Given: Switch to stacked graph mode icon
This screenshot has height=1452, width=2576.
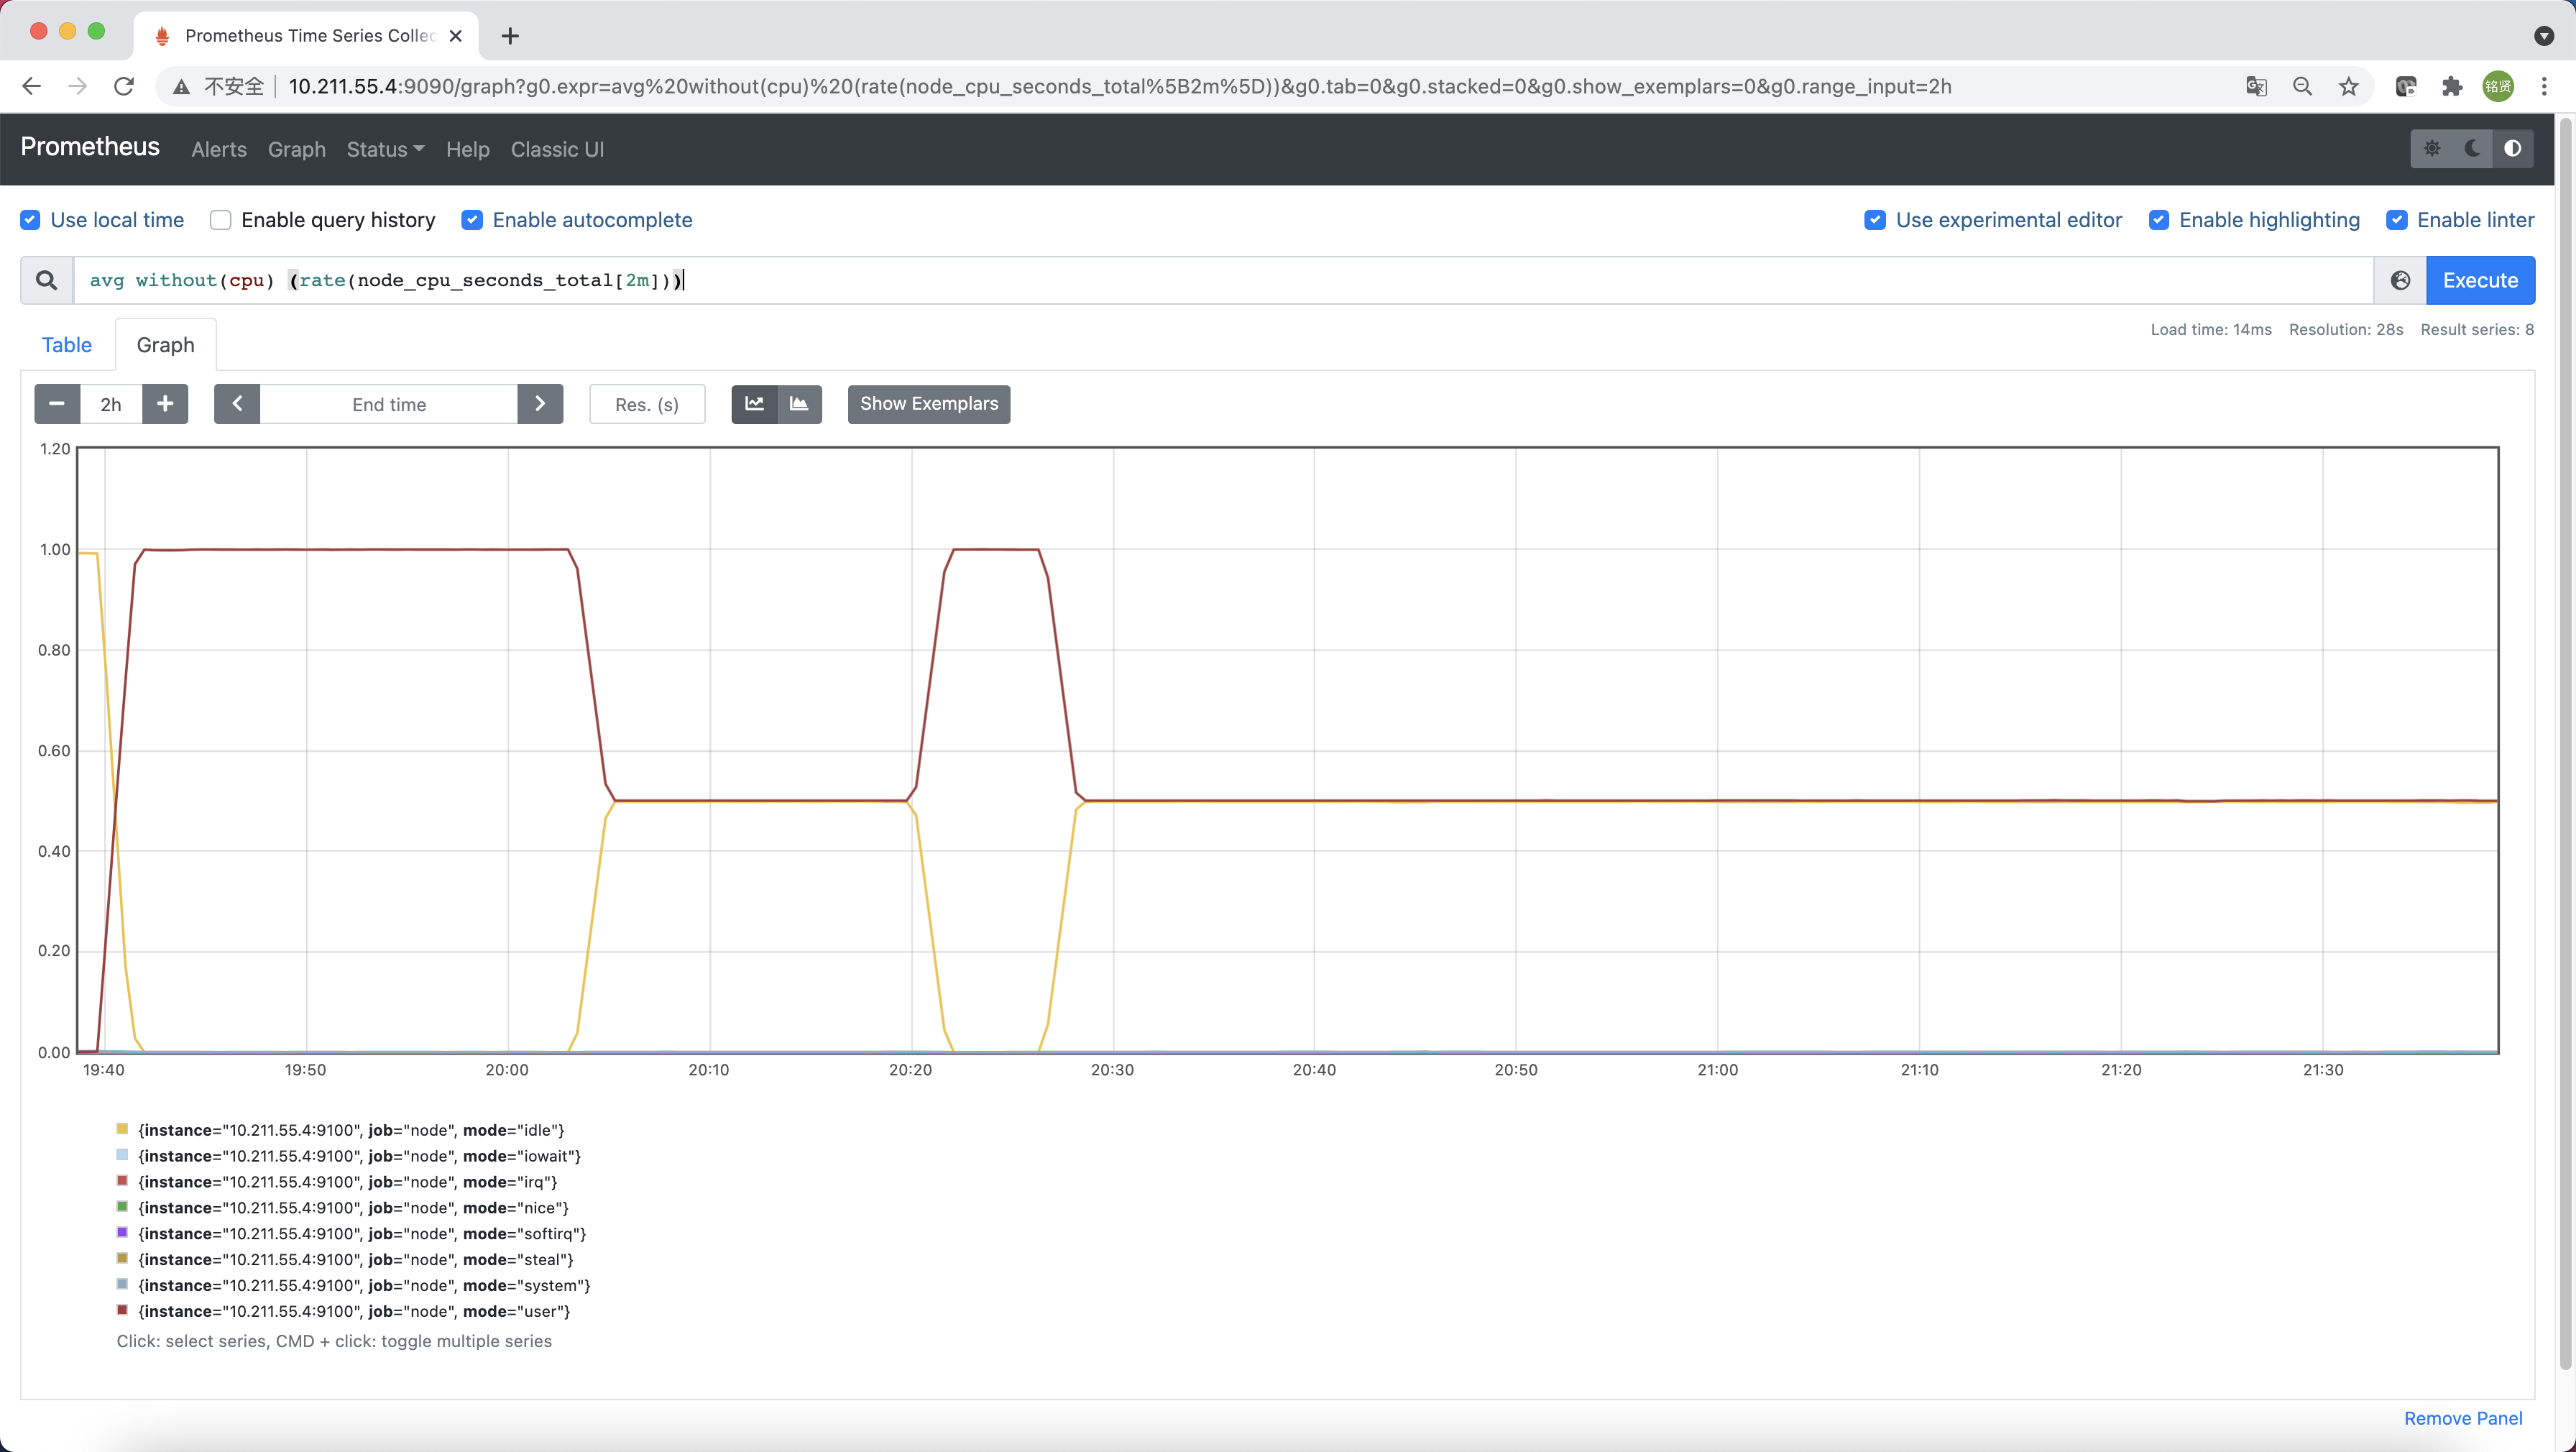Looking at the screenshot, I should [798, 404].
